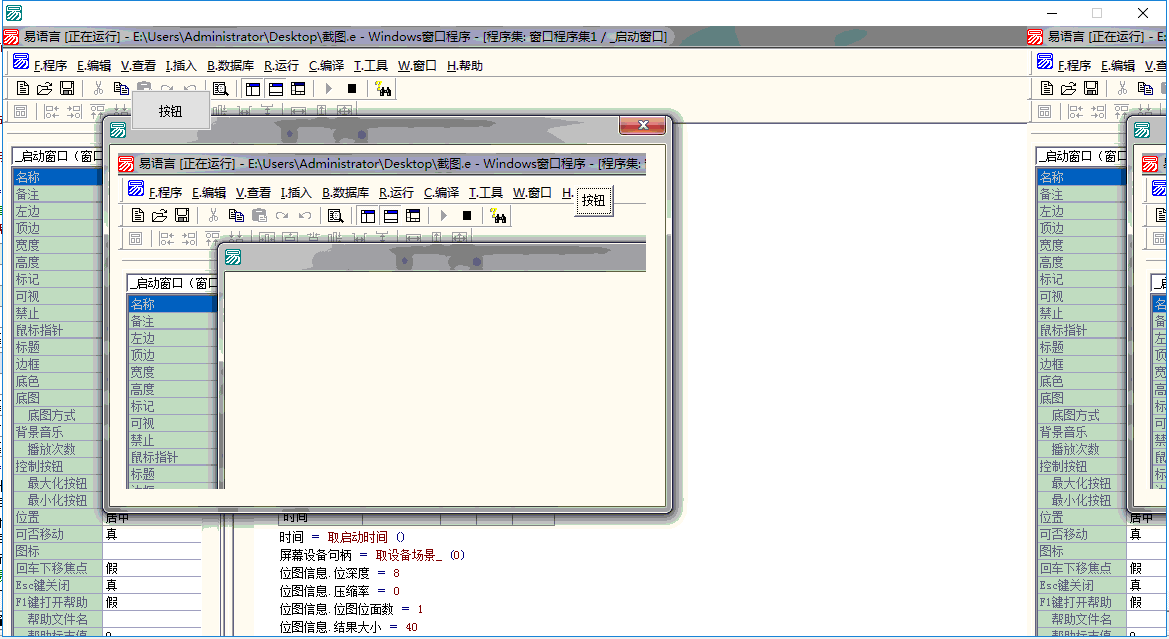
Task: Click the New file icon in the left IDE toolbar
Action: [x=23, y=89]
